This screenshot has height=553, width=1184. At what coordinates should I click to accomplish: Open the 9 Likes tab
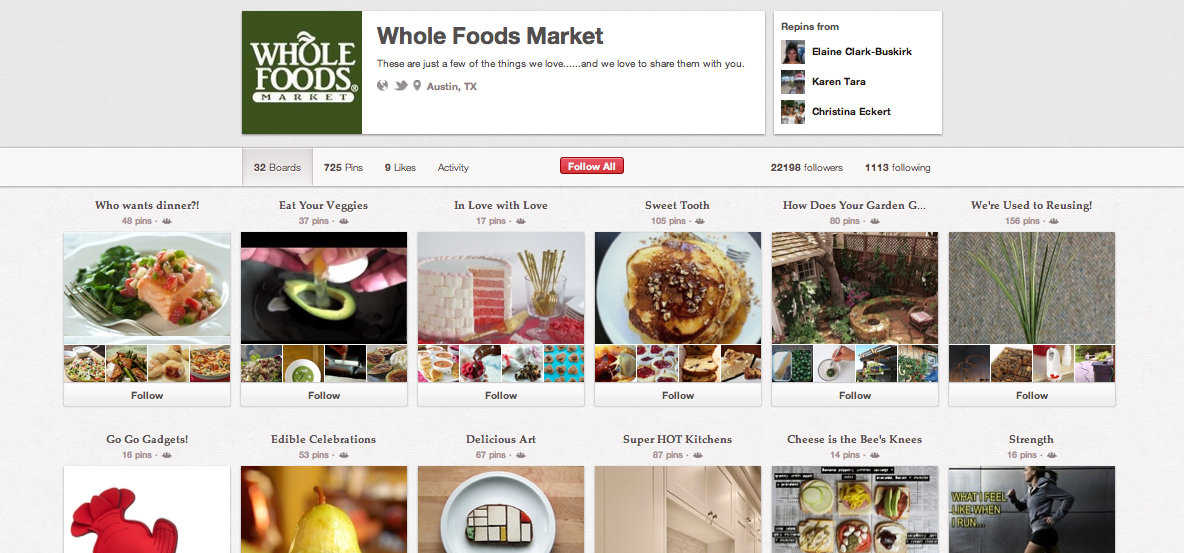click(x=400, y=168)
